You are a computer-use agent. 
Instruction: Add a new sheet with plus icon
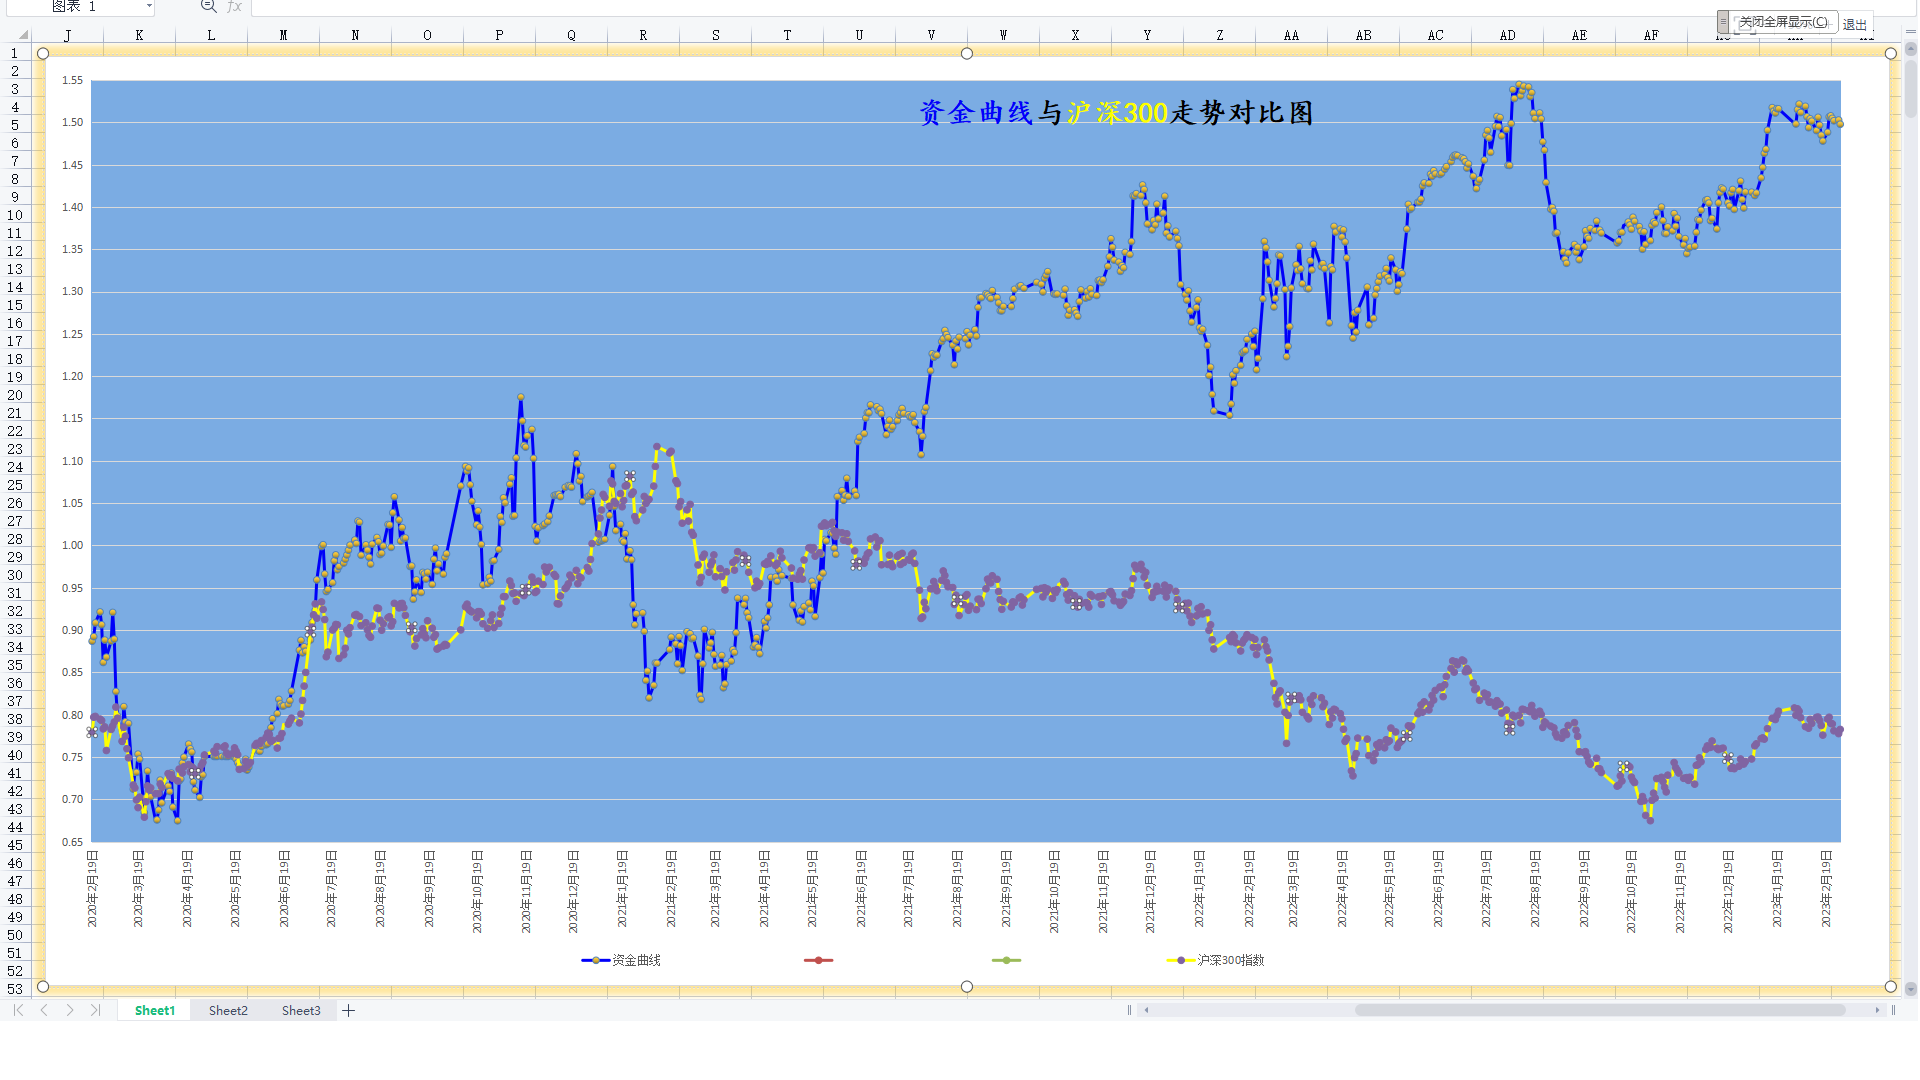[348, 1011]
